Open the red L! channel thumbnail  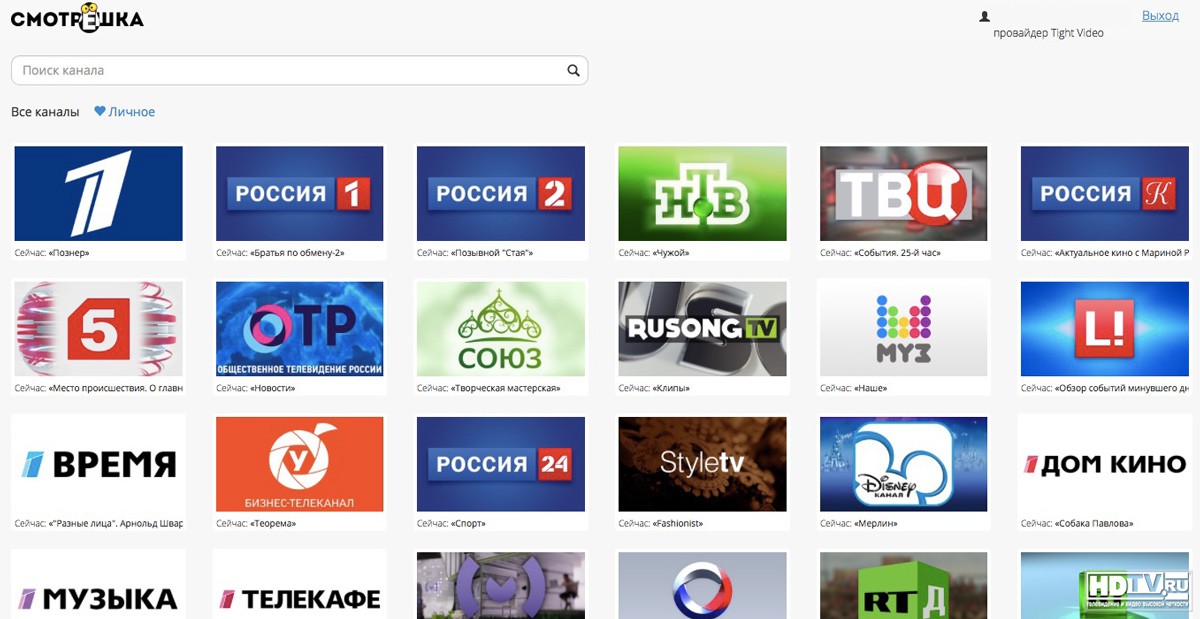[x=1105, y=329]
